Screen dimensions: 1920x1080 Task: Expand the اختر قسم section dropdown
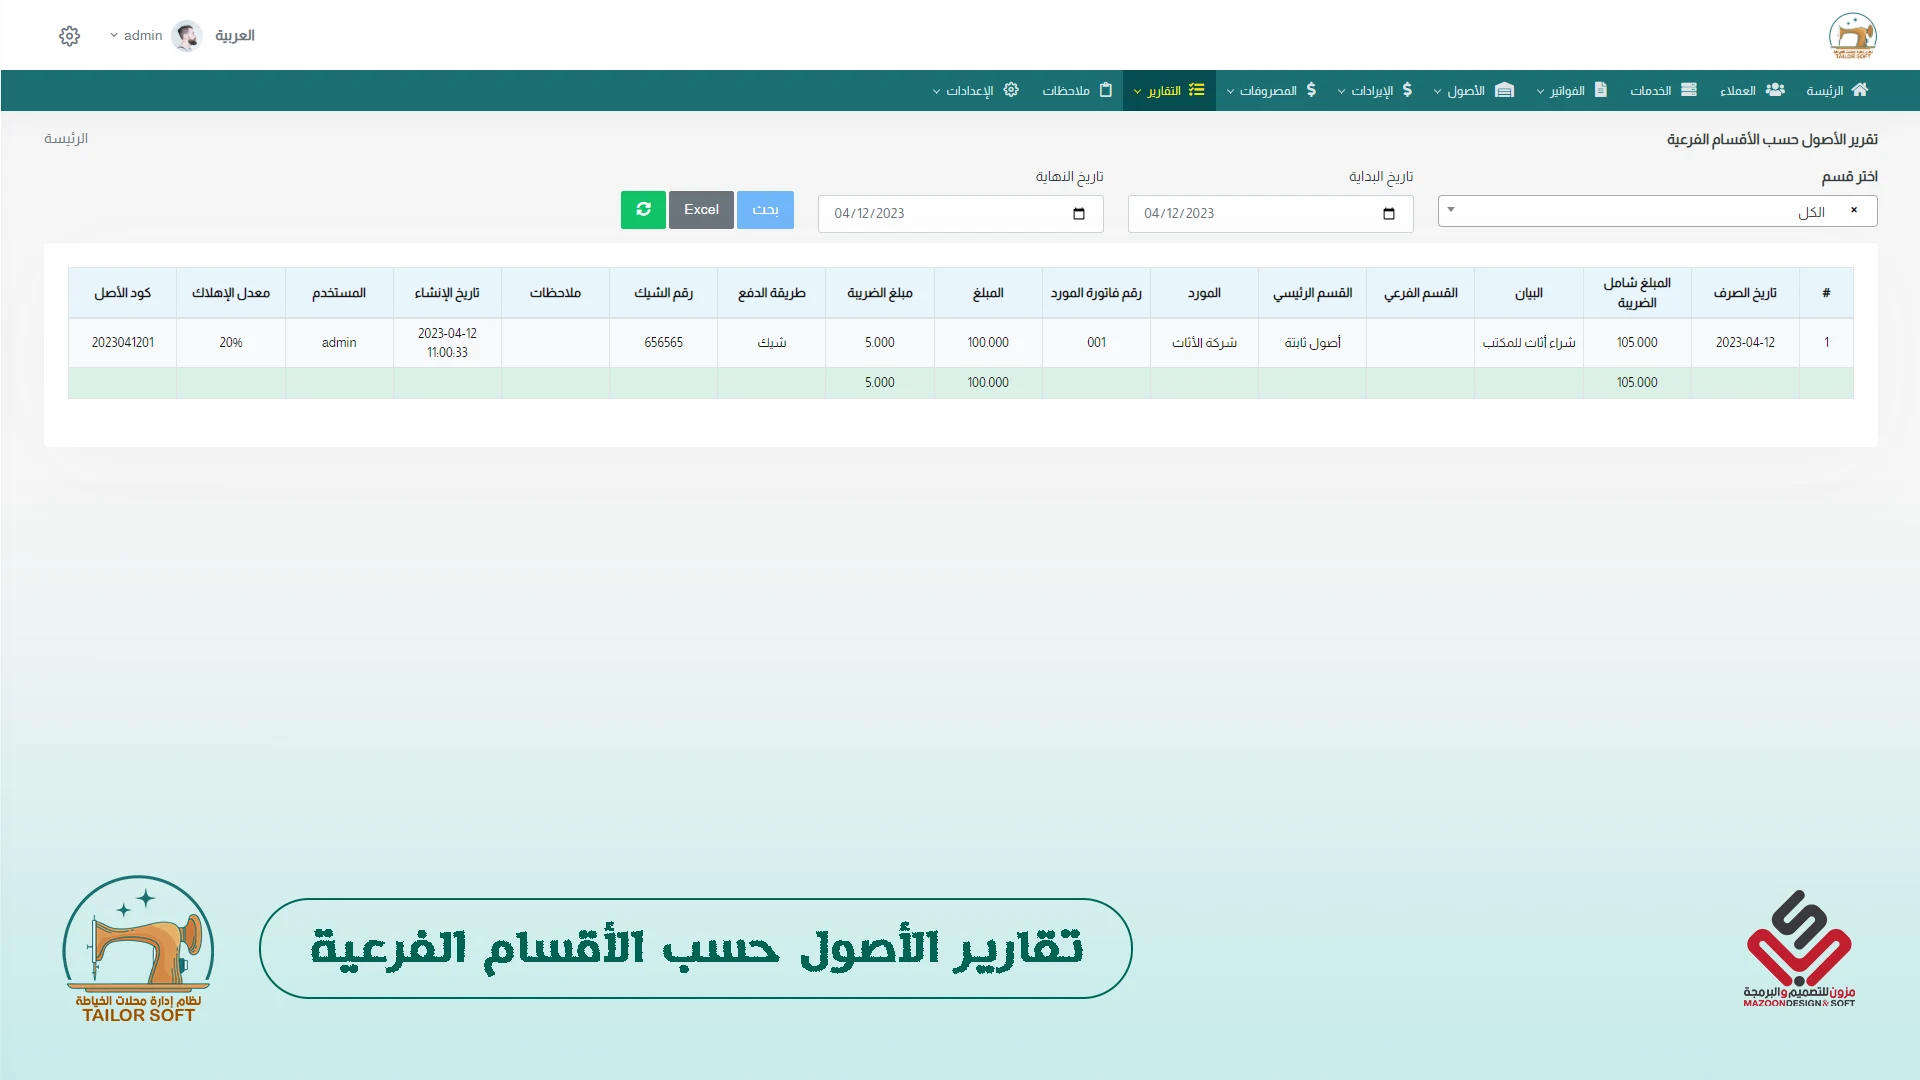coord(1451,210)
